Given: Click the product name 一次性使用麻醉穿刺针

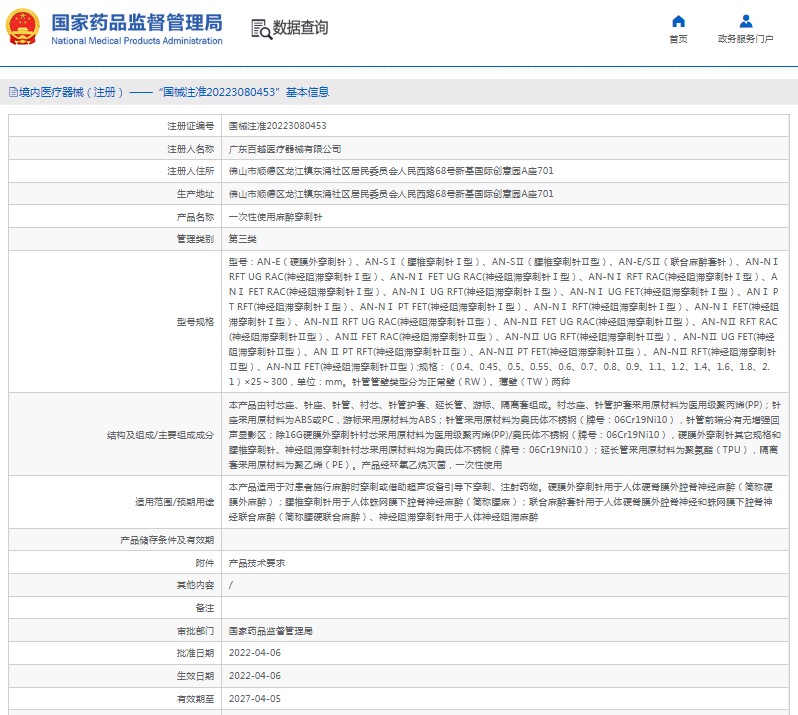Looking at the screenshot, I should [x=275, y=217].
